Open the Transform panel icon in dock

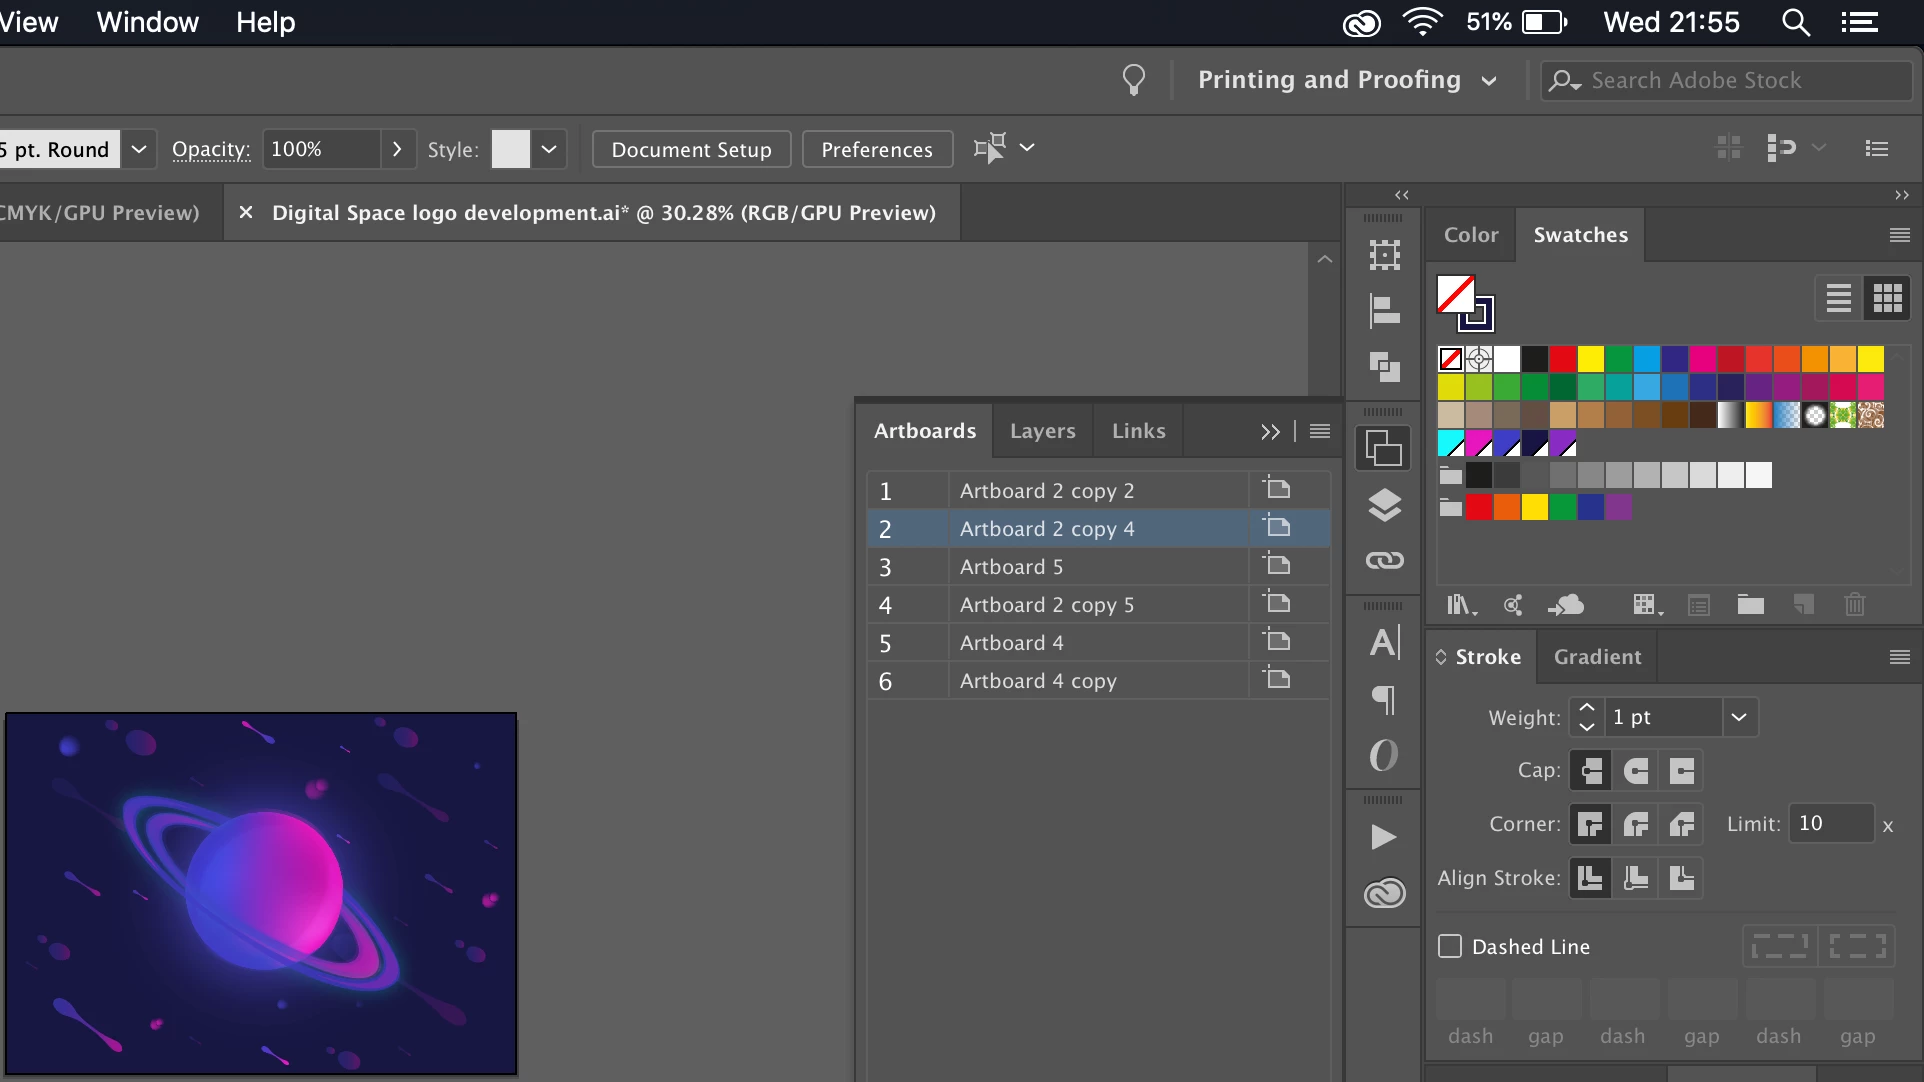click(x=1384, y=255)
